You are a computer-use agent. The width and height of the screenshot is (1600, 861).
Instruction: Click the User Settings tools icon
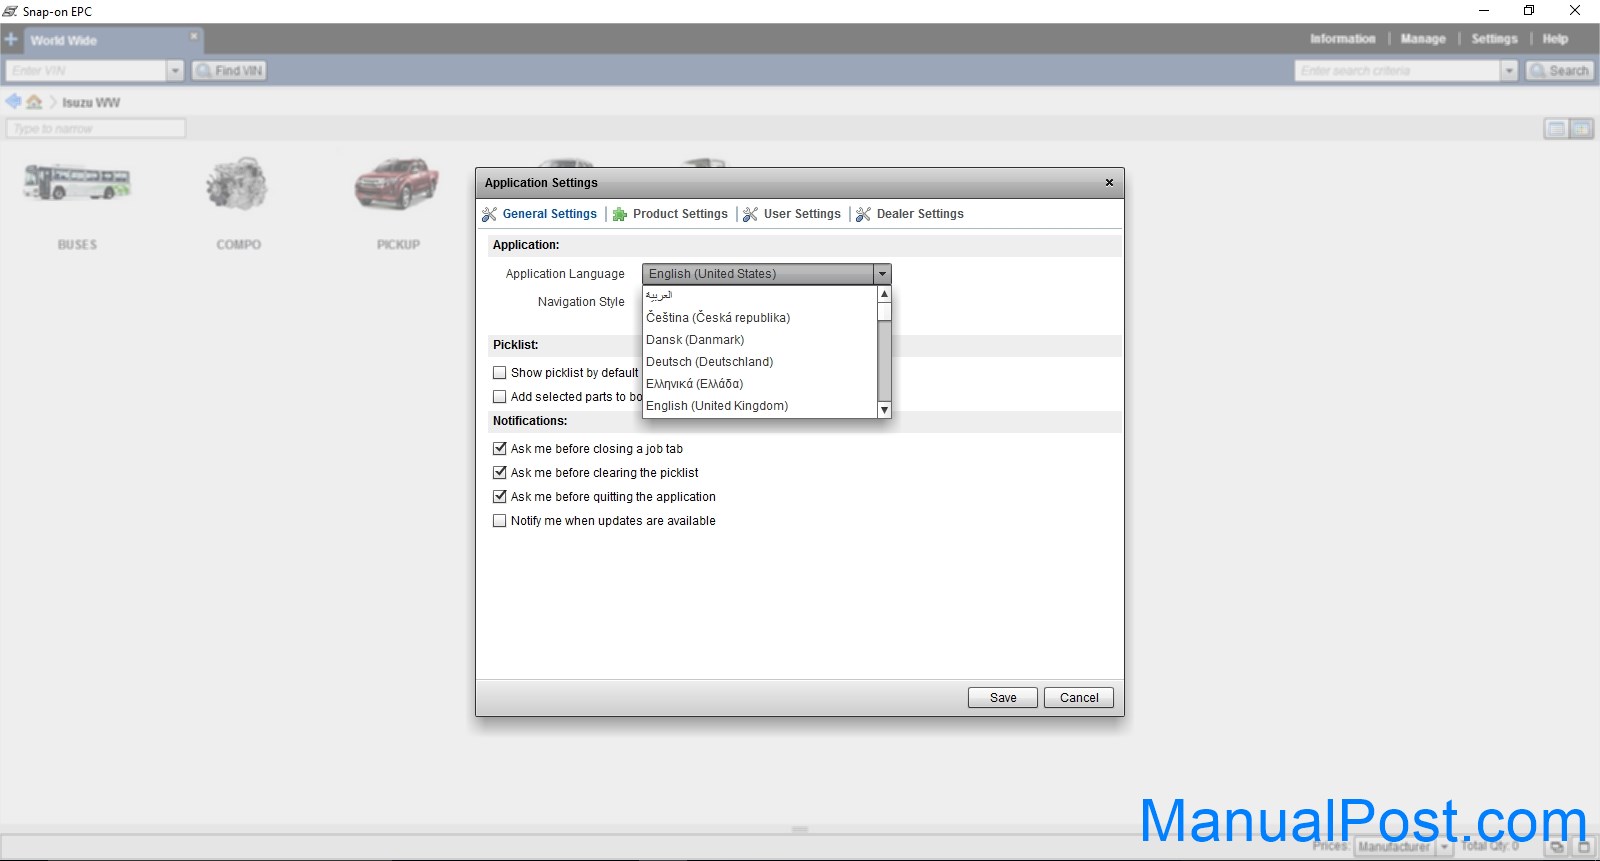coord(751,214)
